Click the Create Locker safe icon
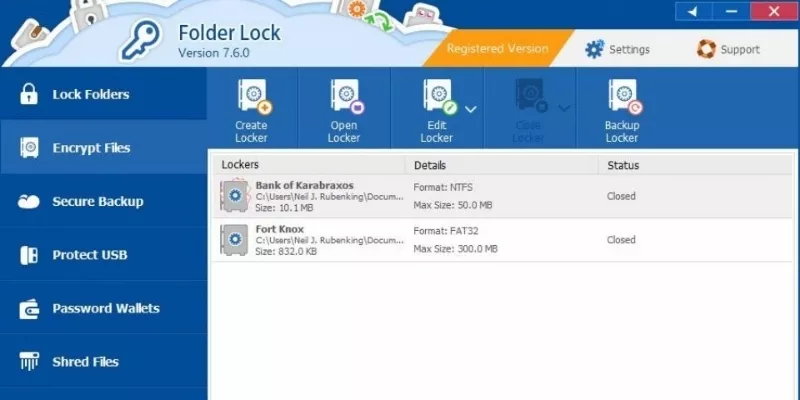Viewport: 800px width, 400px height. [255, 96]
